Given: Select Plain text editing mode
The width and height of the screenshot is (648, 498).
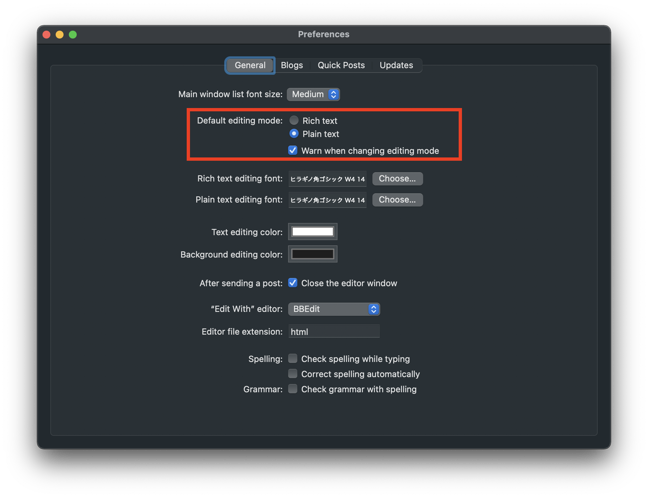Looking at the screenshot, I should coord(294,133).
